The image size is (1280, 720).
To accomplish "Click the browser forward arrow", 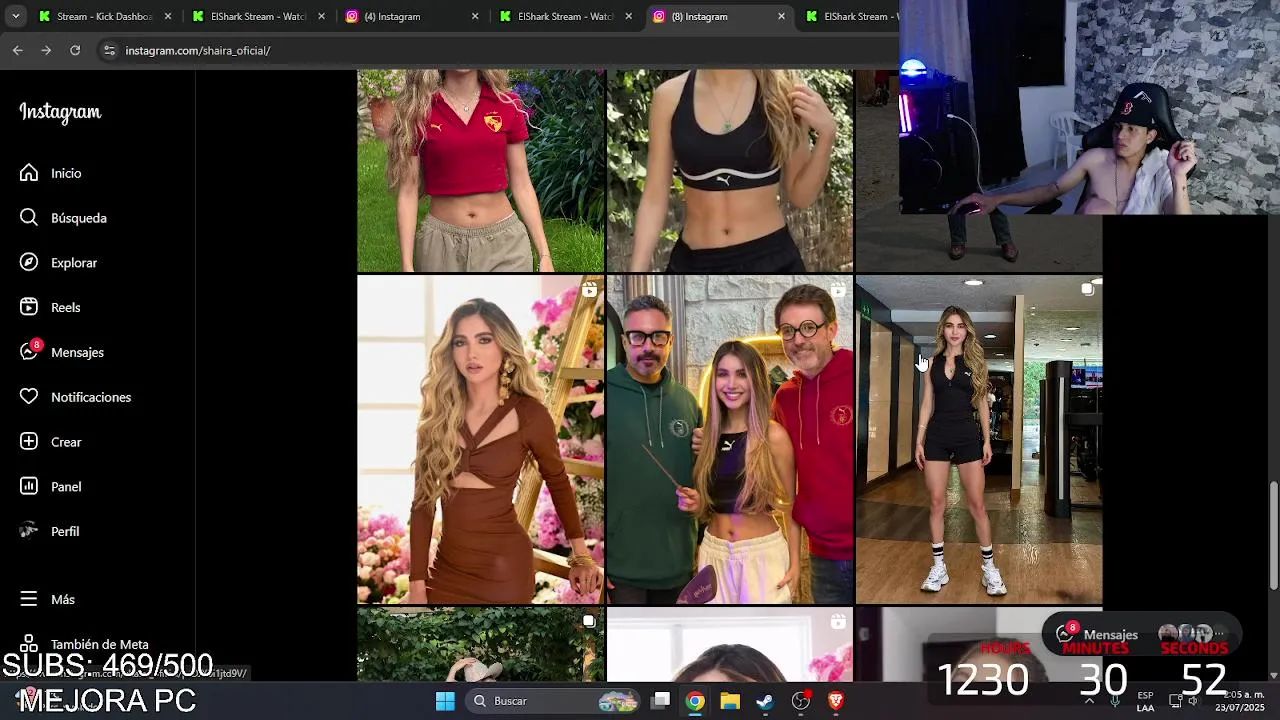I will tap(46, 50).
